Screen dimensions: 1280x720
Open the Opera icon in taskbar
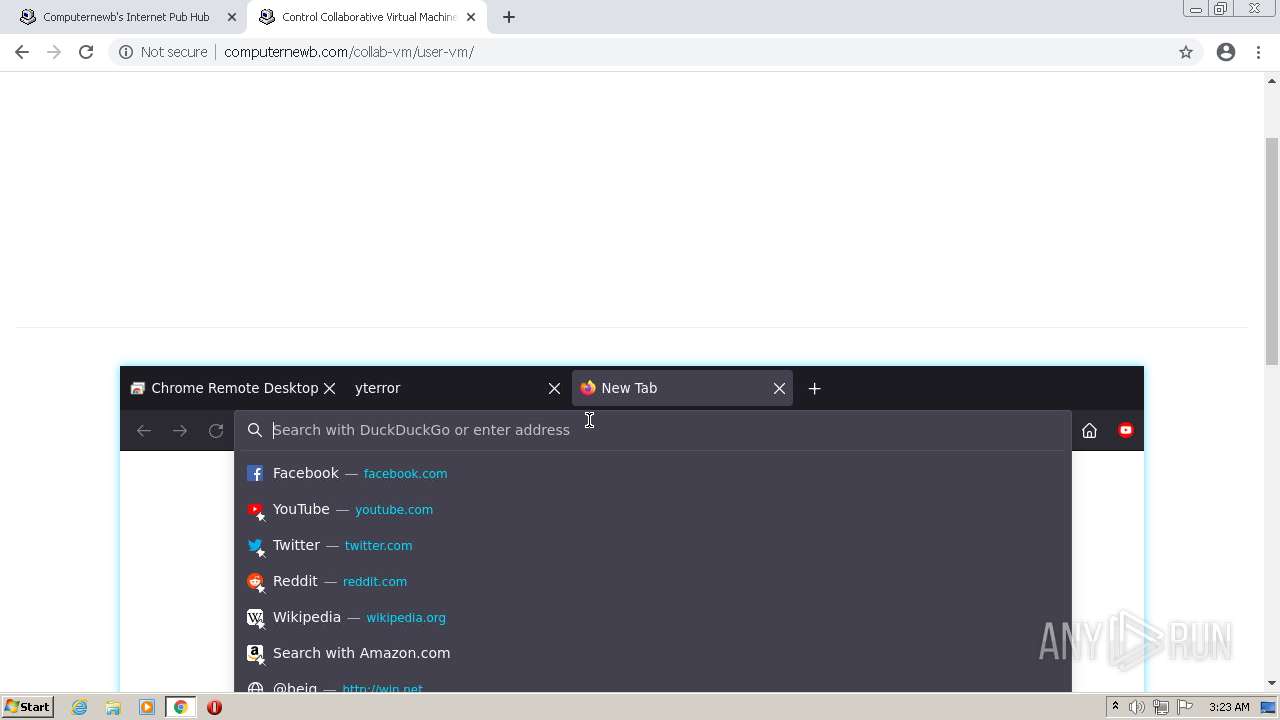214,707
